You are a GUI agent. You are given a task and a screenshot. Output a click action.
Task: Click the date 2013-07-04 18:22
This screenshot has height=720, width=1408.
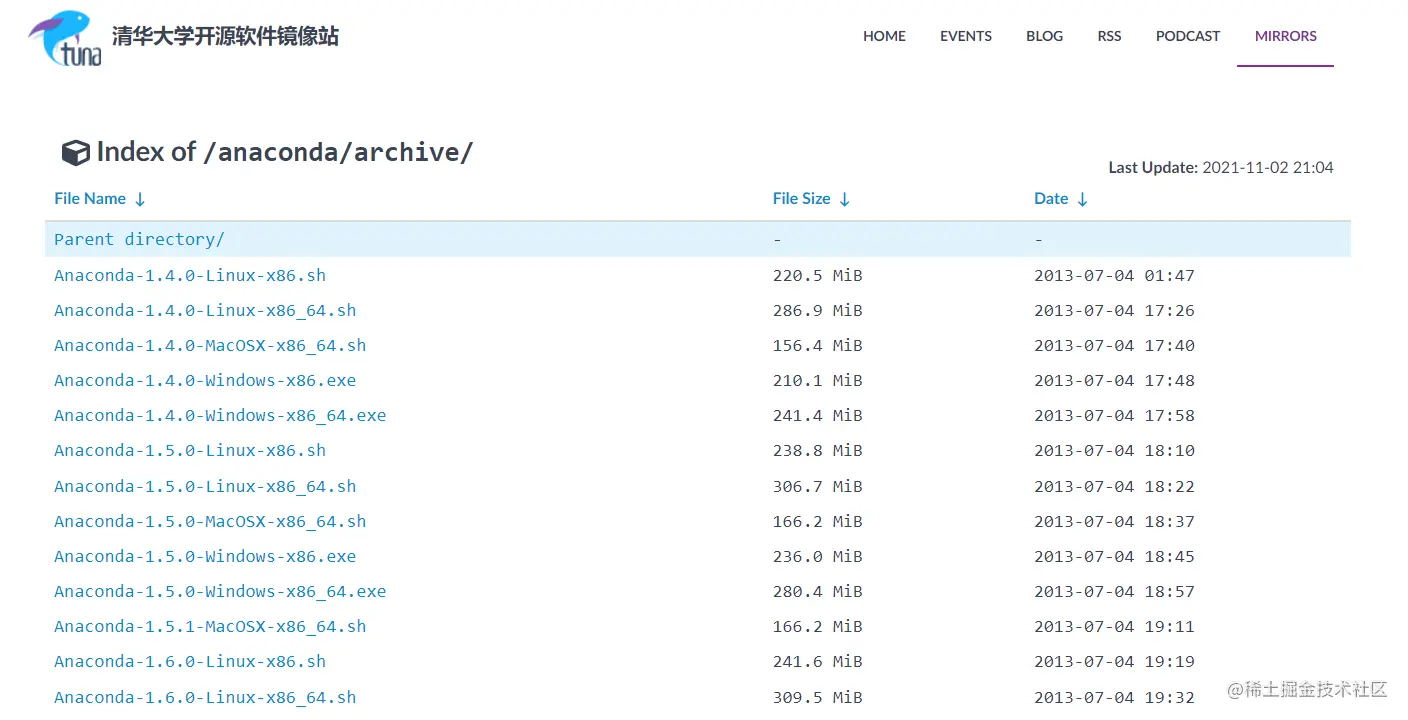[x=1114, y=486]
